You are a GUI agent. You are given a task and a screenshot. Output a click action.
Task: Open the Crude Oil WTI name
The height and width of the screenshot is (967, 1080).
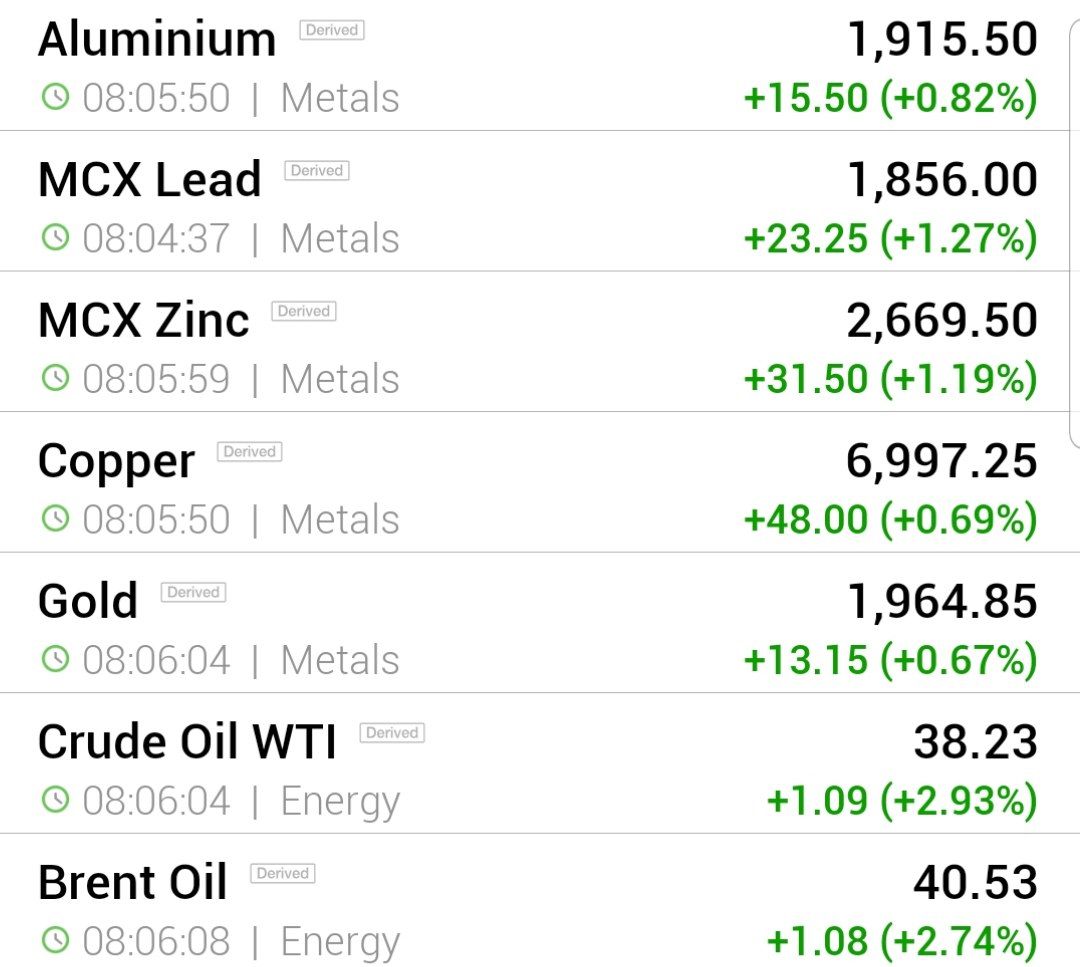tap(187, 742)
